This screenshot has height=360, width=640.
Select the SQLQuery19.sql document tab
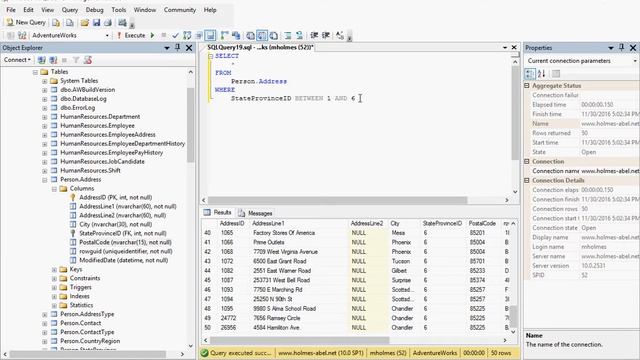pyautogui.click(x=260, y=47)
